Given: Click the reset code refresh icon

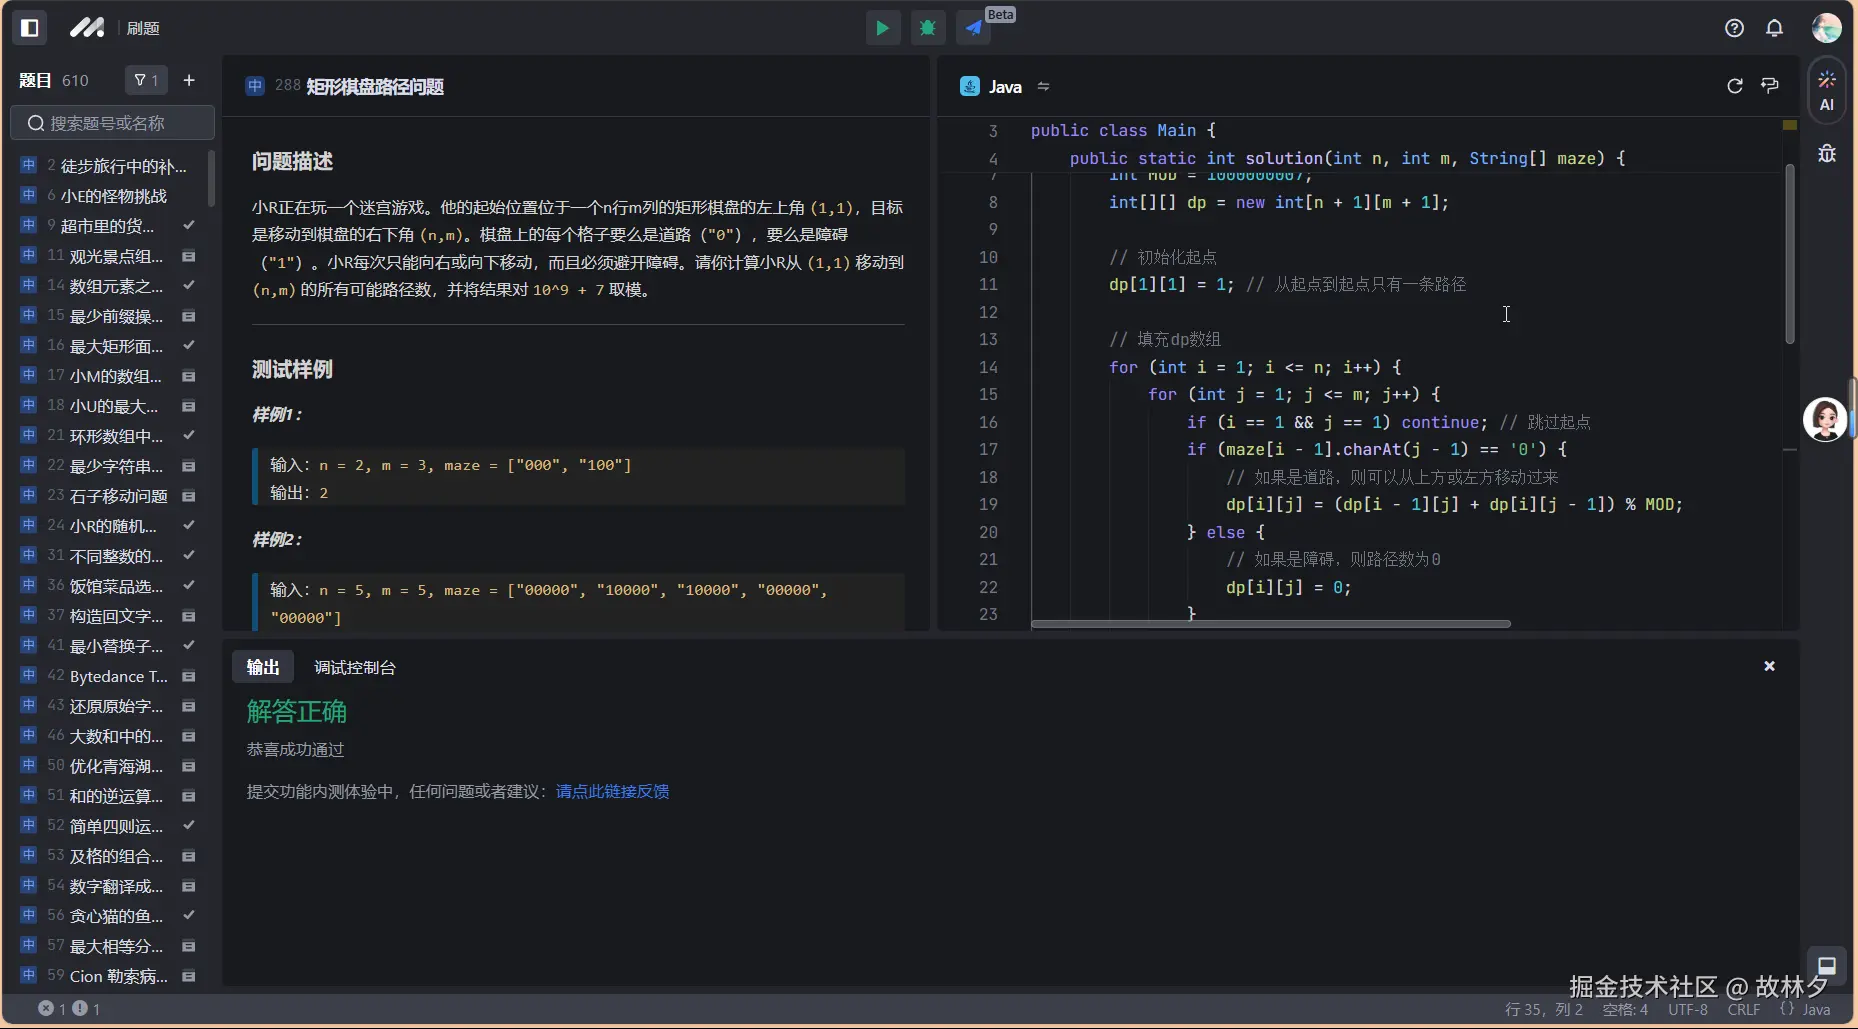Looking at the screenshot, I should [1735, 86].
